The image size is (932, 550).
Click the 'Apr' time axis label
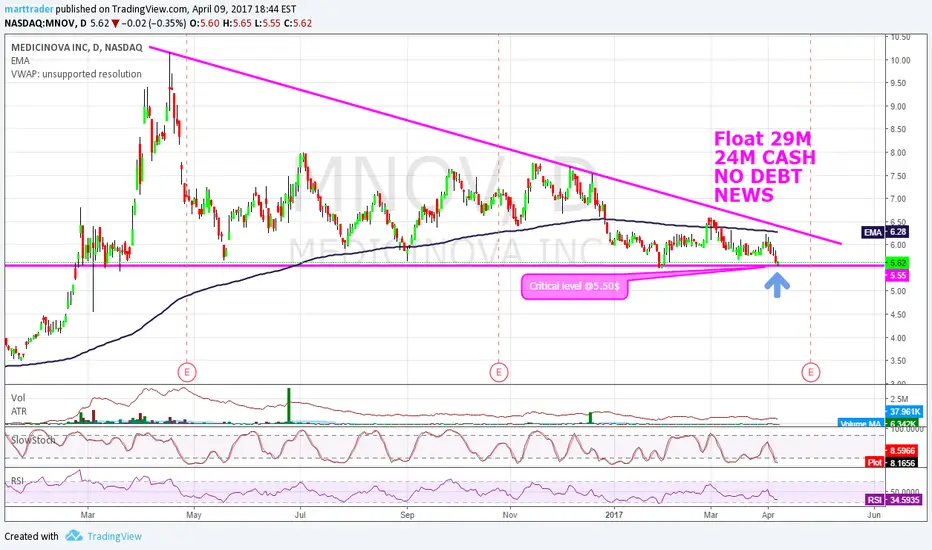coord(768,515)
